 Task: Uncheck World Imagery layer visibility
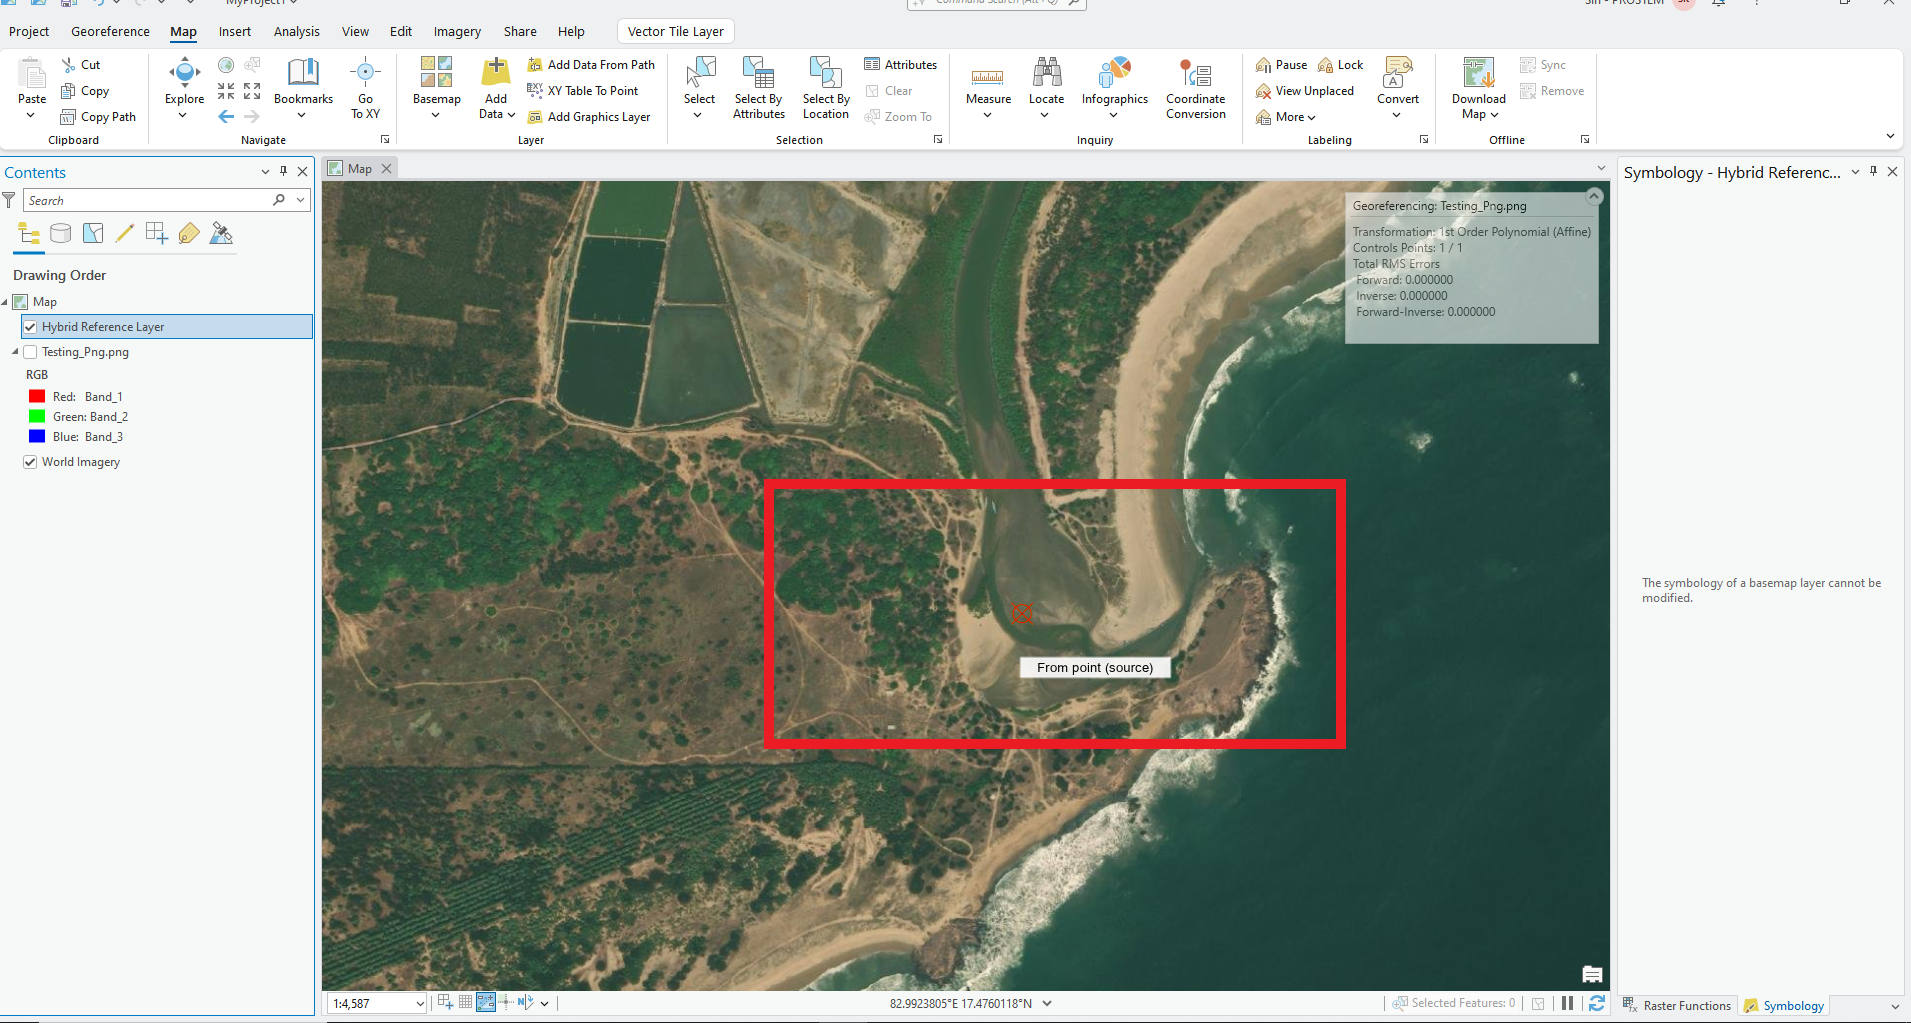point(30,462)
